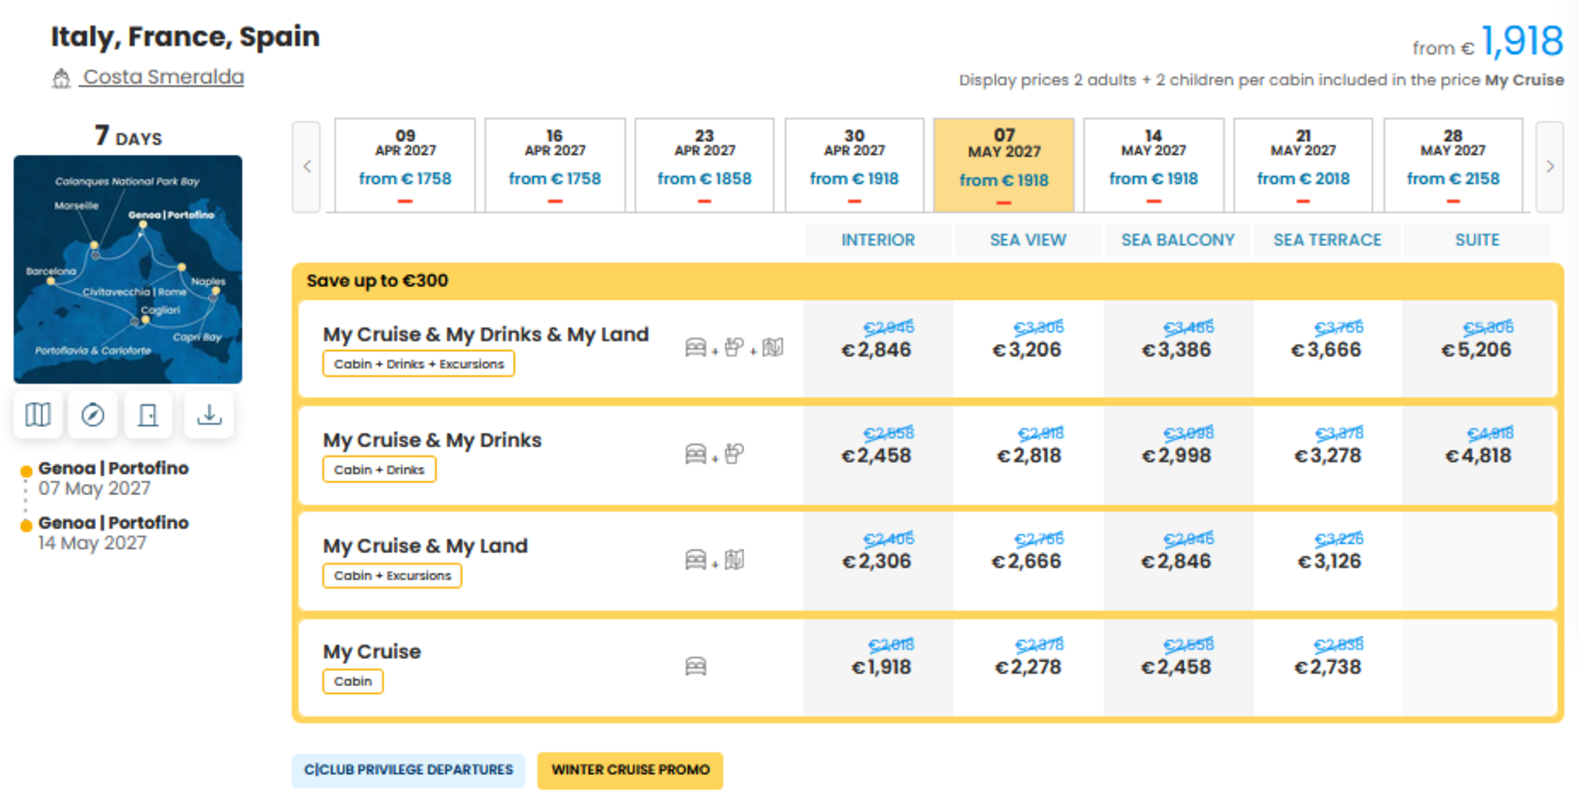Click the ship icon beside Costa Smeralda
Screen dimensions: 1578x800
coord(61,78)
